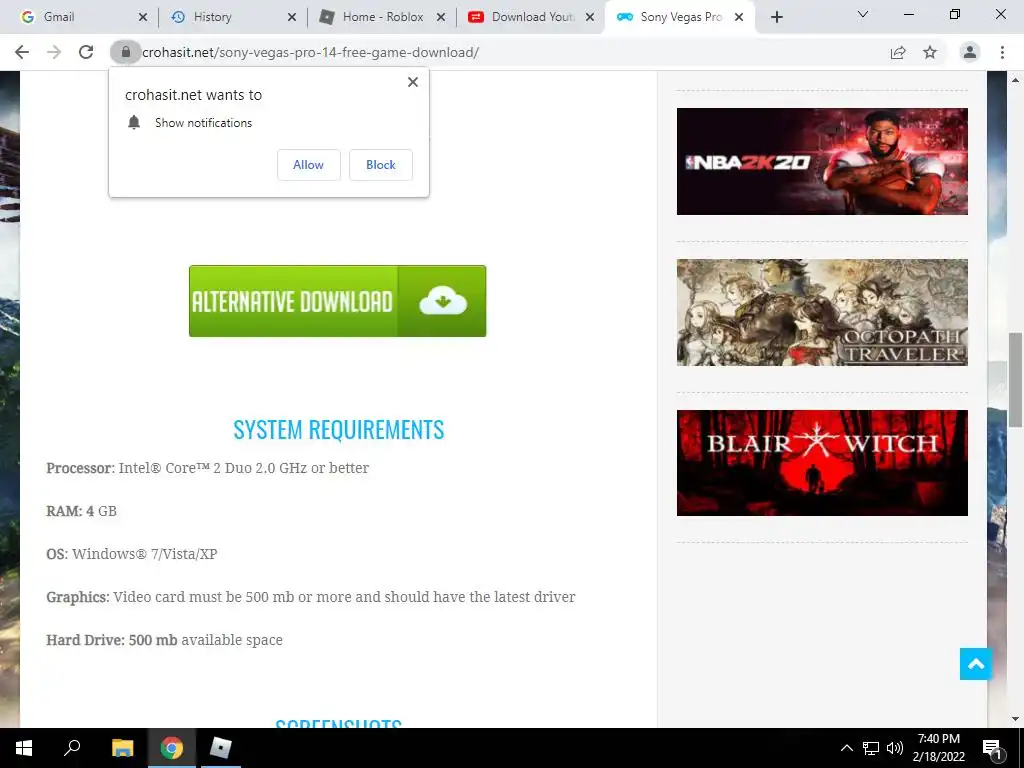Allow notifications from crohasit.net
Viewport: 1024px width, 768px height.
(x=308, y=165)
